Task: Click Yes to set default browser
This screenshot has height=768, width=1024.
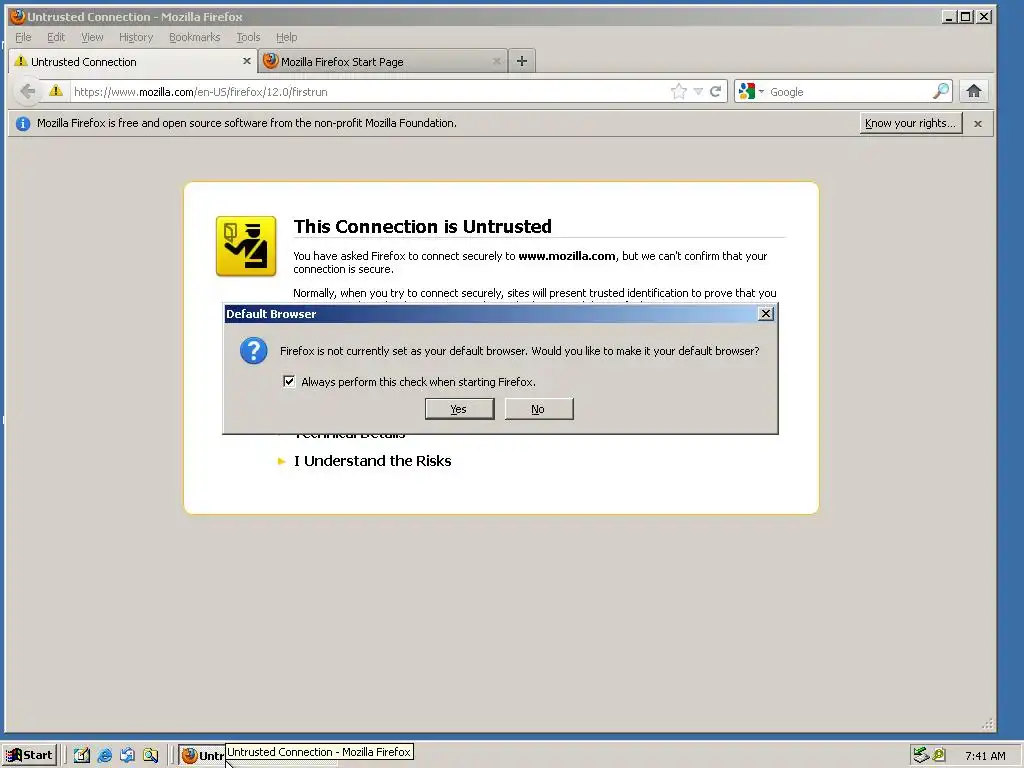Action: [459, 409]
